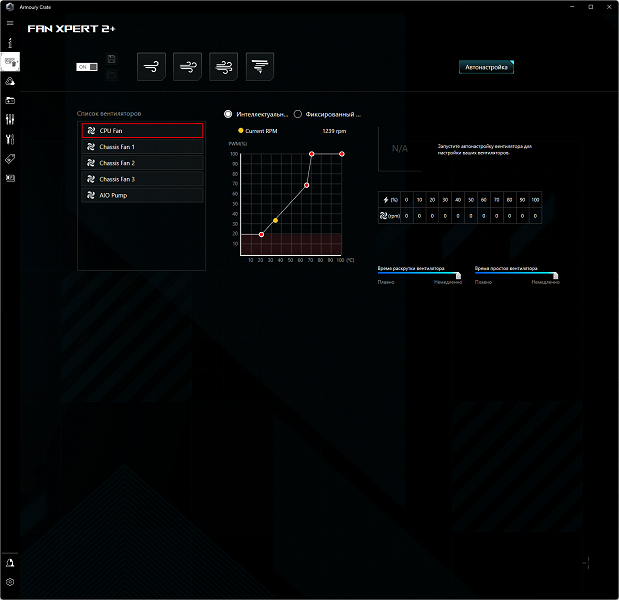Click the Автонастройка button
Viewport: 619px width, 600px height.
pos(486,67)
